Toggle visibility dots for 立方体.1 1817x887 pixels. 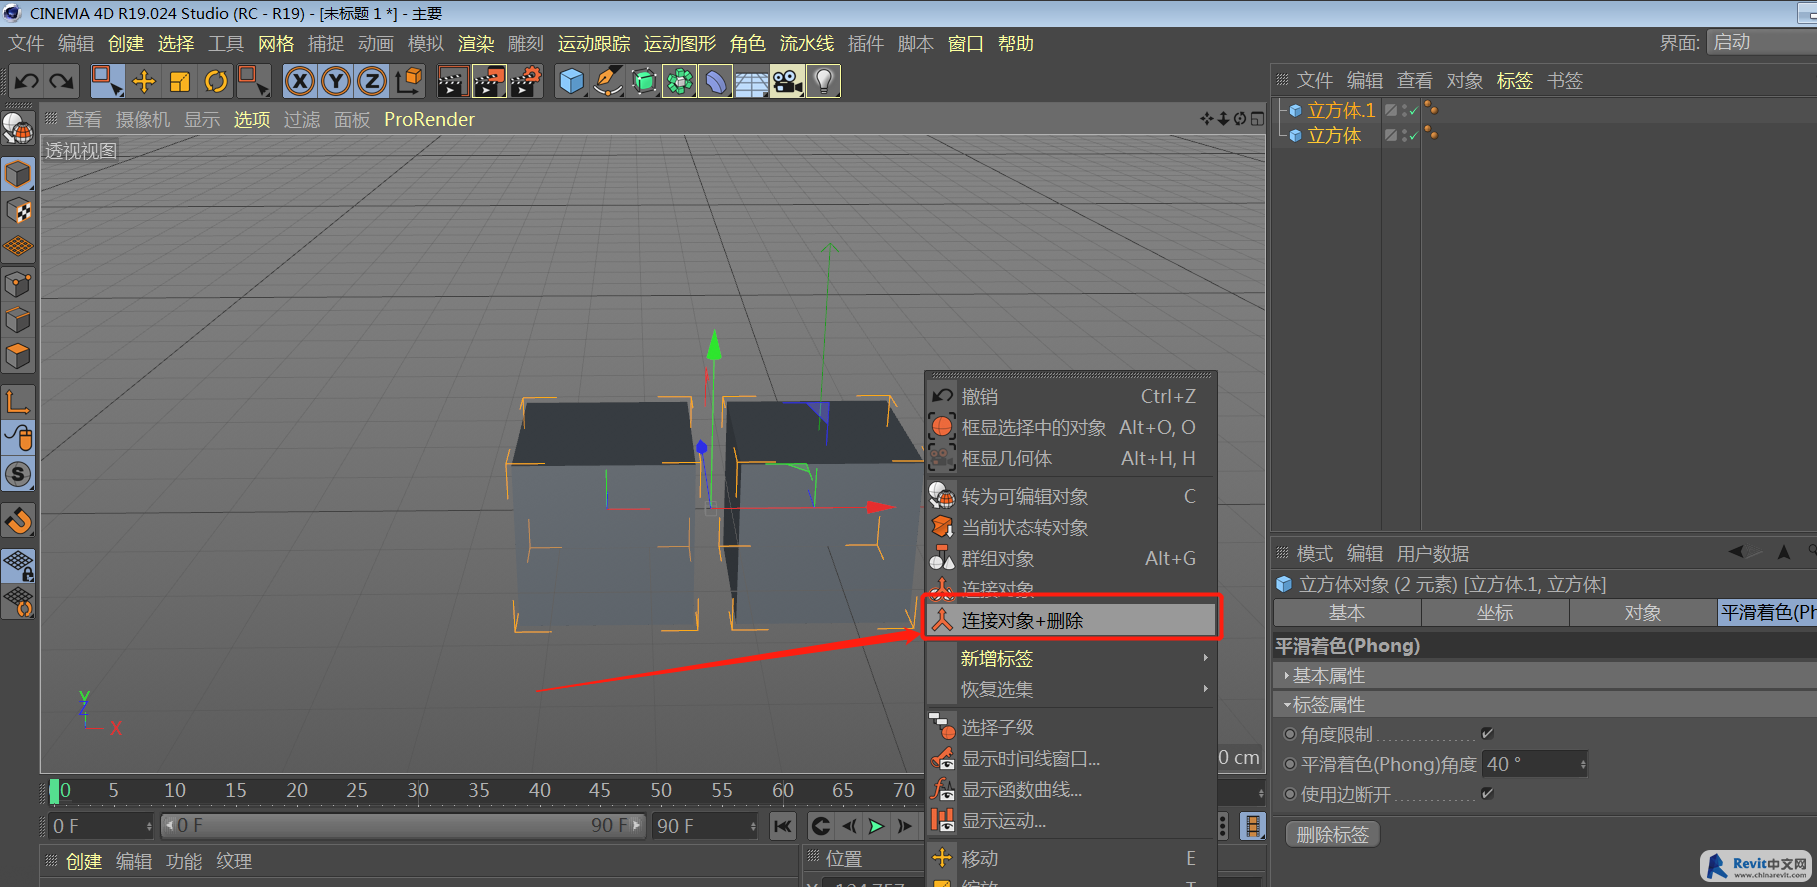(x=1403, y=110)
